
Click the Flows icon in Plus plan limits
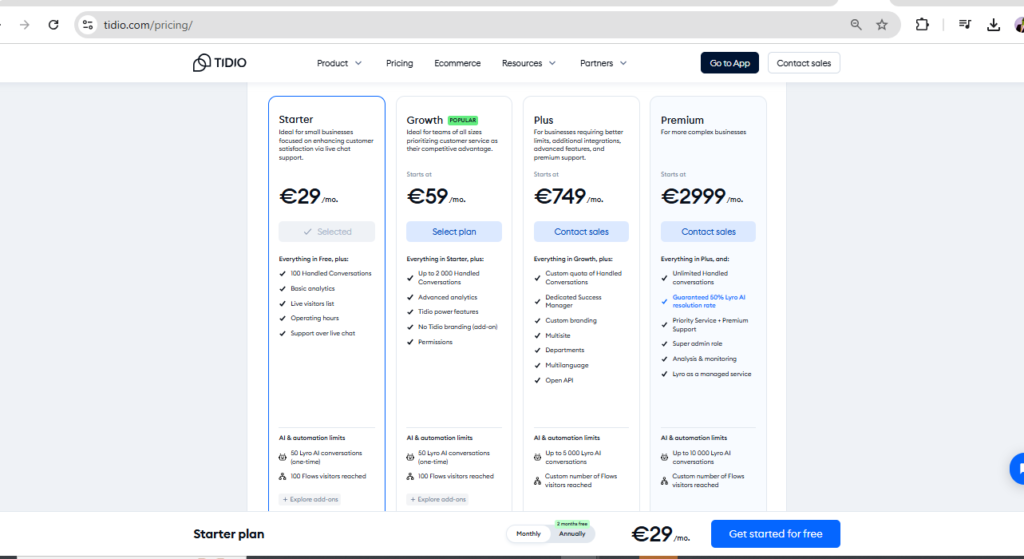(537, 481)
